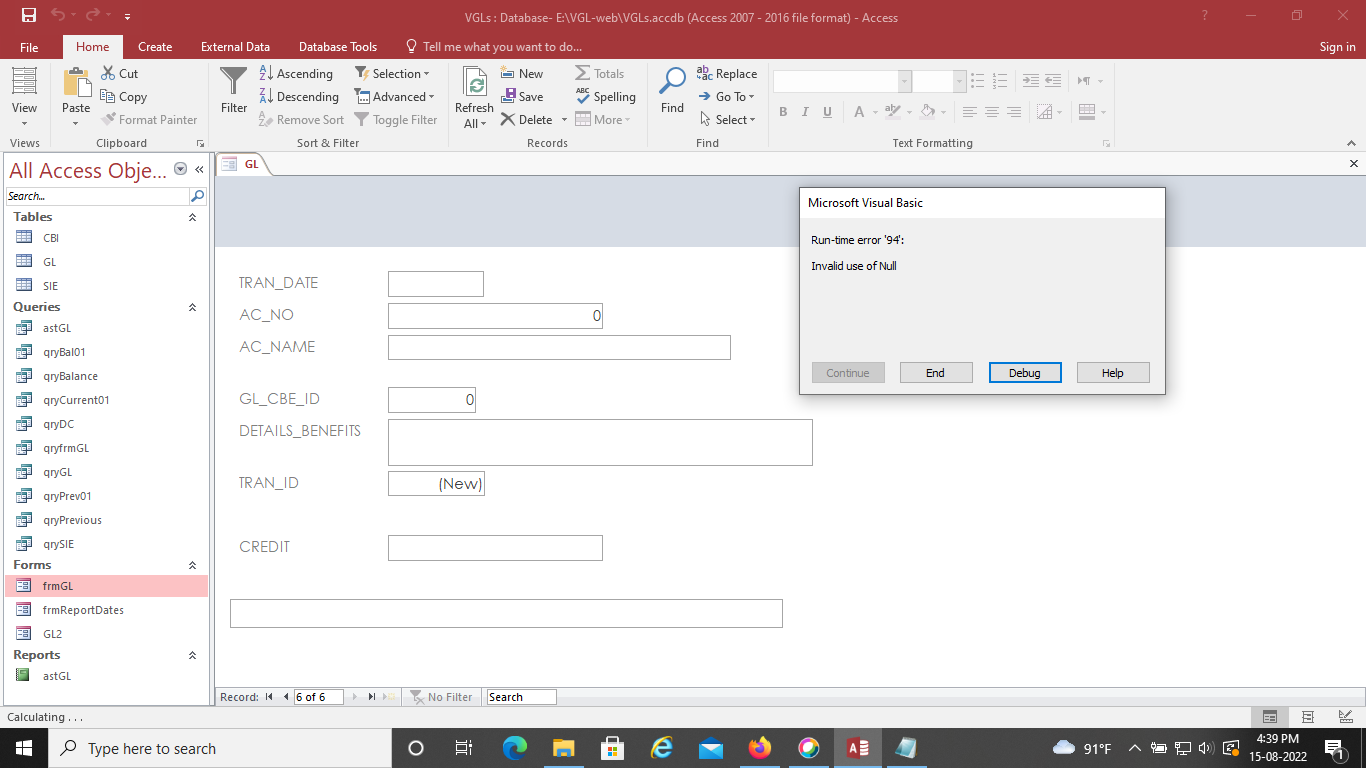Click Tell me what you want to do
Image resolution: width=1366 pixels, height=768 pixels.
click(x=493, y=47)
